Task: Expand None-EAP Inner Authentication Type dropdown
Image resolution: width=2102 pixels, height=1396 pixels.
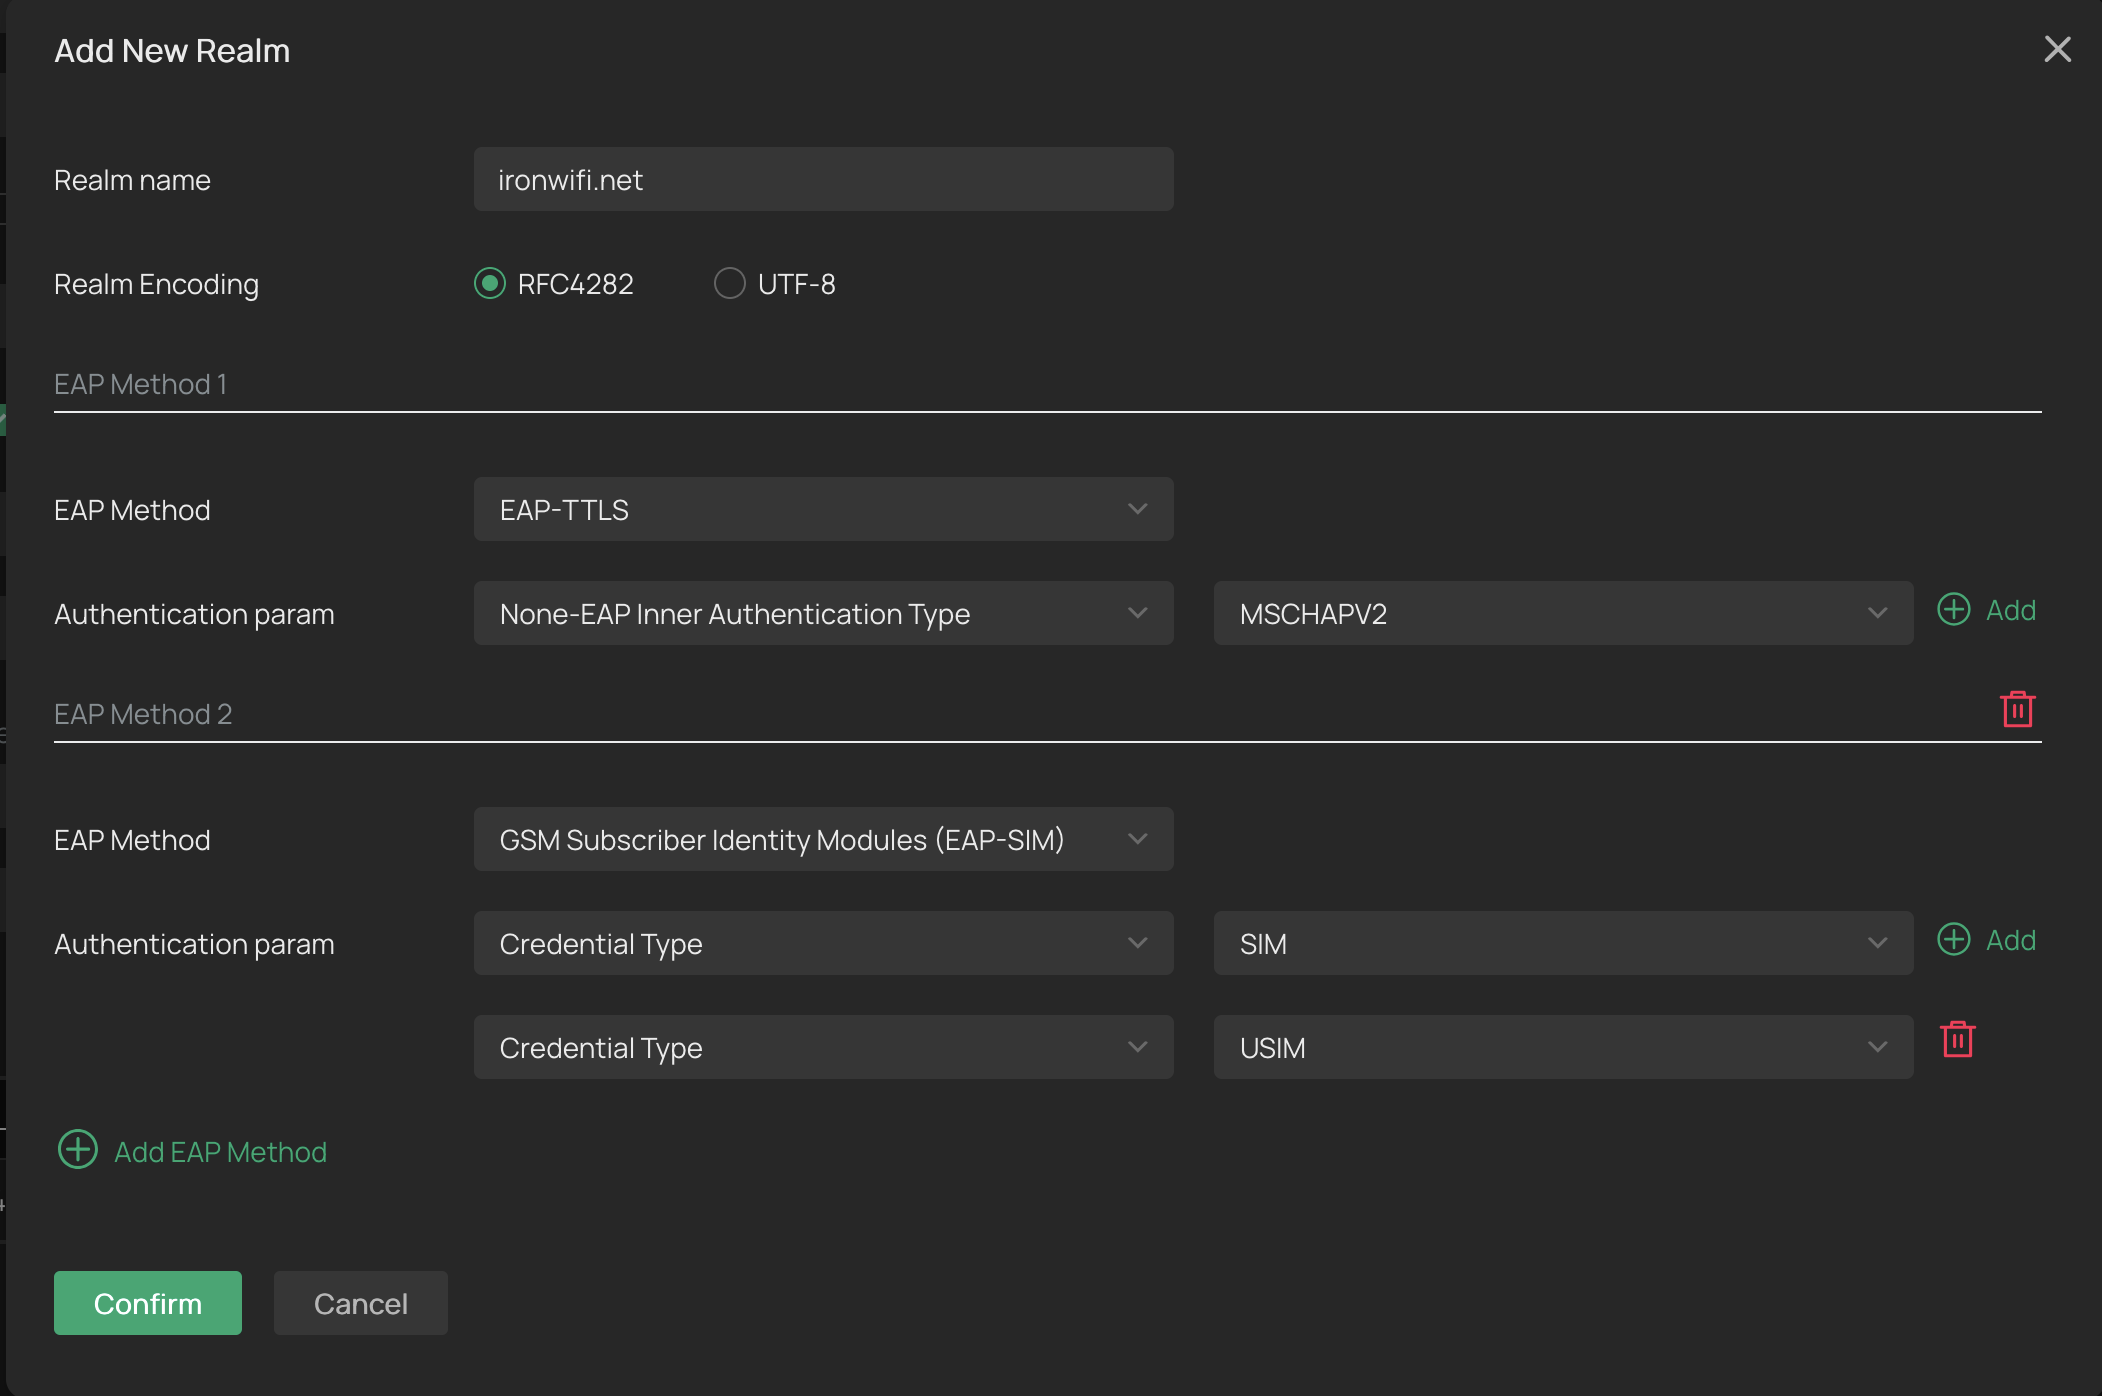Action: point(823,614)
